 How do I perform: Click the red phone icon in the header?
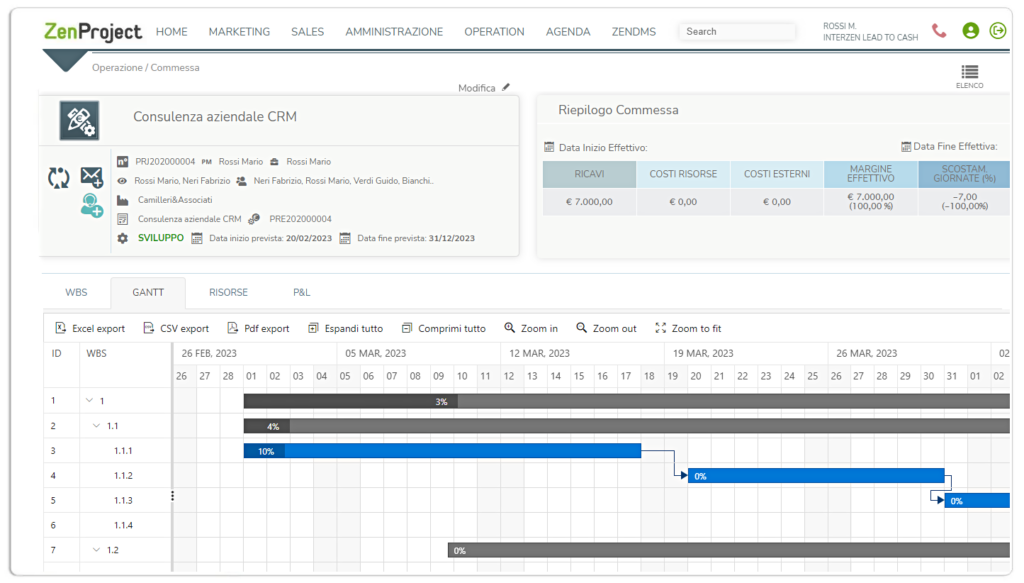click(x=938, y=31)
